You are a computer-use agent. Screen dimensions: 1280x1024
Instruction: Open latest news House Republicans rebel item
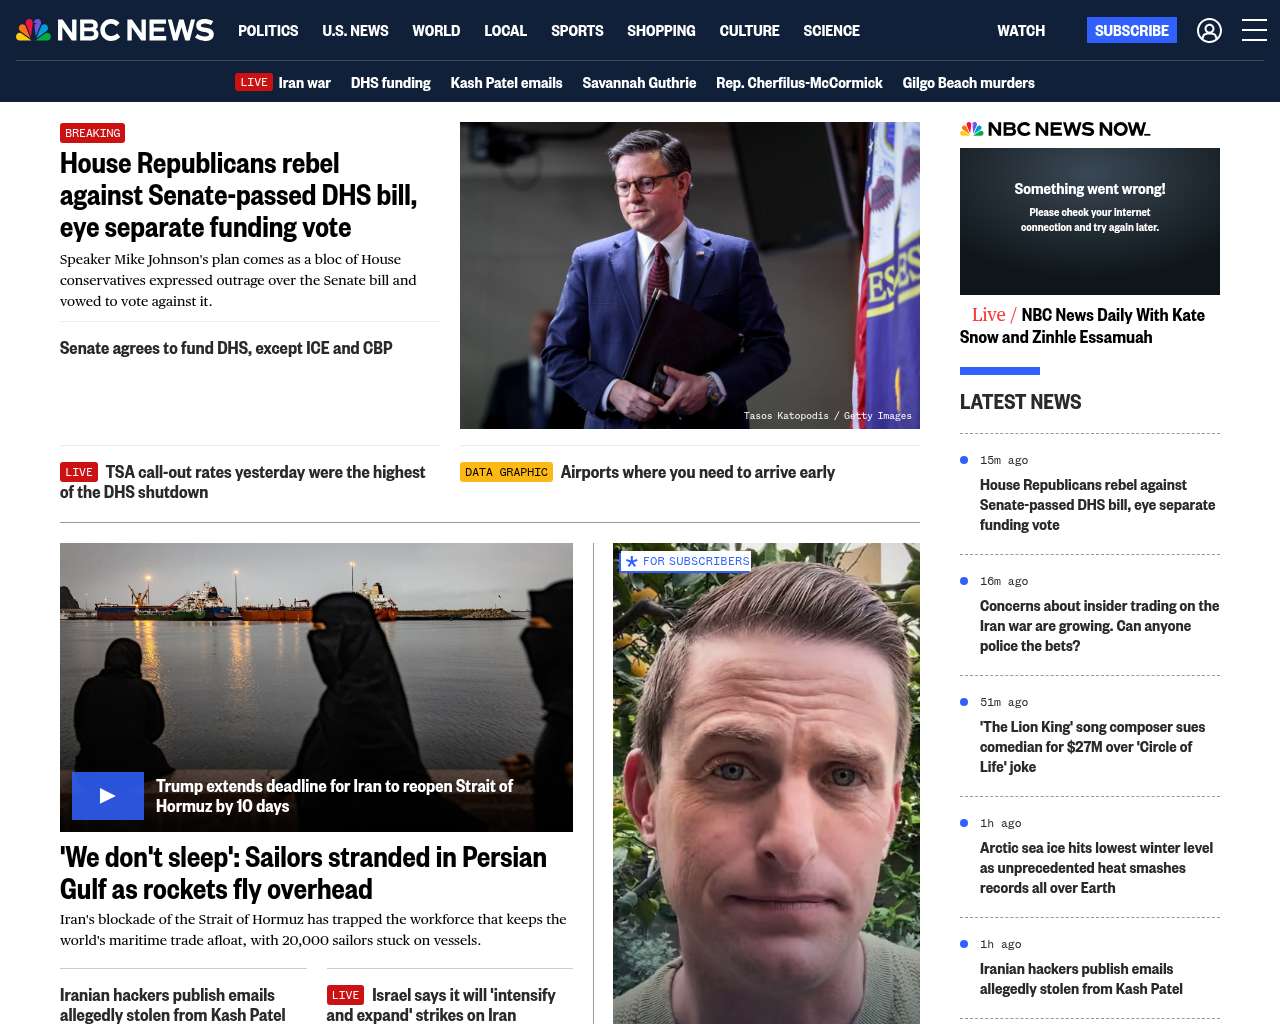coord(1097,505)
